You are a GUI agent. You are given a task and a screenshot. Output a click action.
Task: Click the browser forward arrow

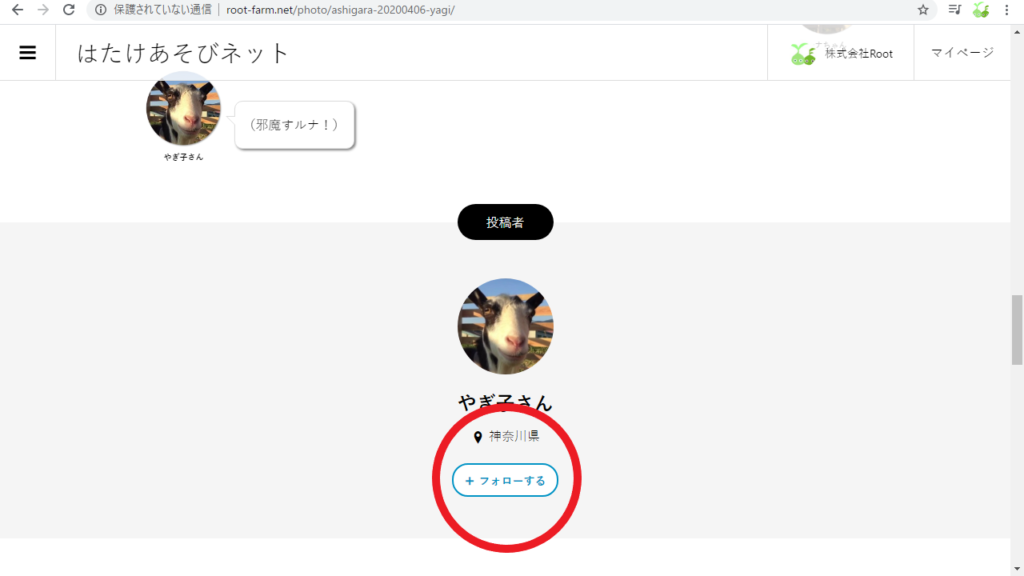point(43,10)
